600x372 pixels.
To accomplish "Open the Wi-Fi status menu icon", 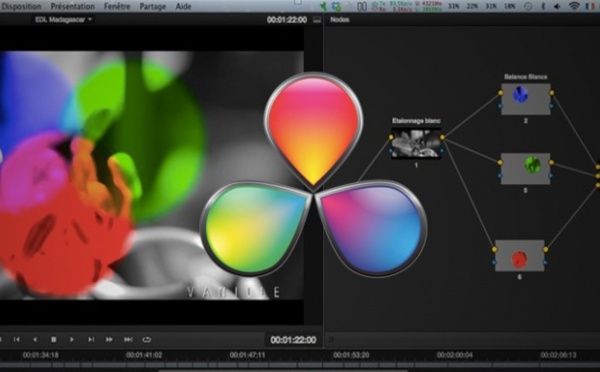I will tap(574, 6).
